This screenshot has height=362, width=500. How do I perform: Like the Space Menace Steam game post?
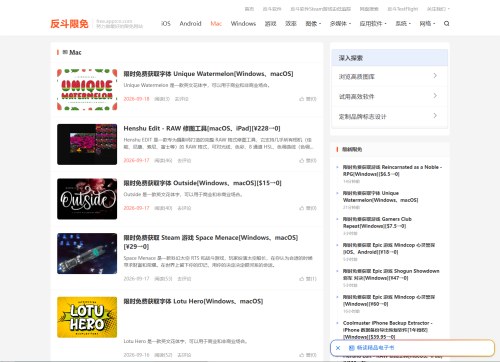pyautogui.click(x=308, y=279)
